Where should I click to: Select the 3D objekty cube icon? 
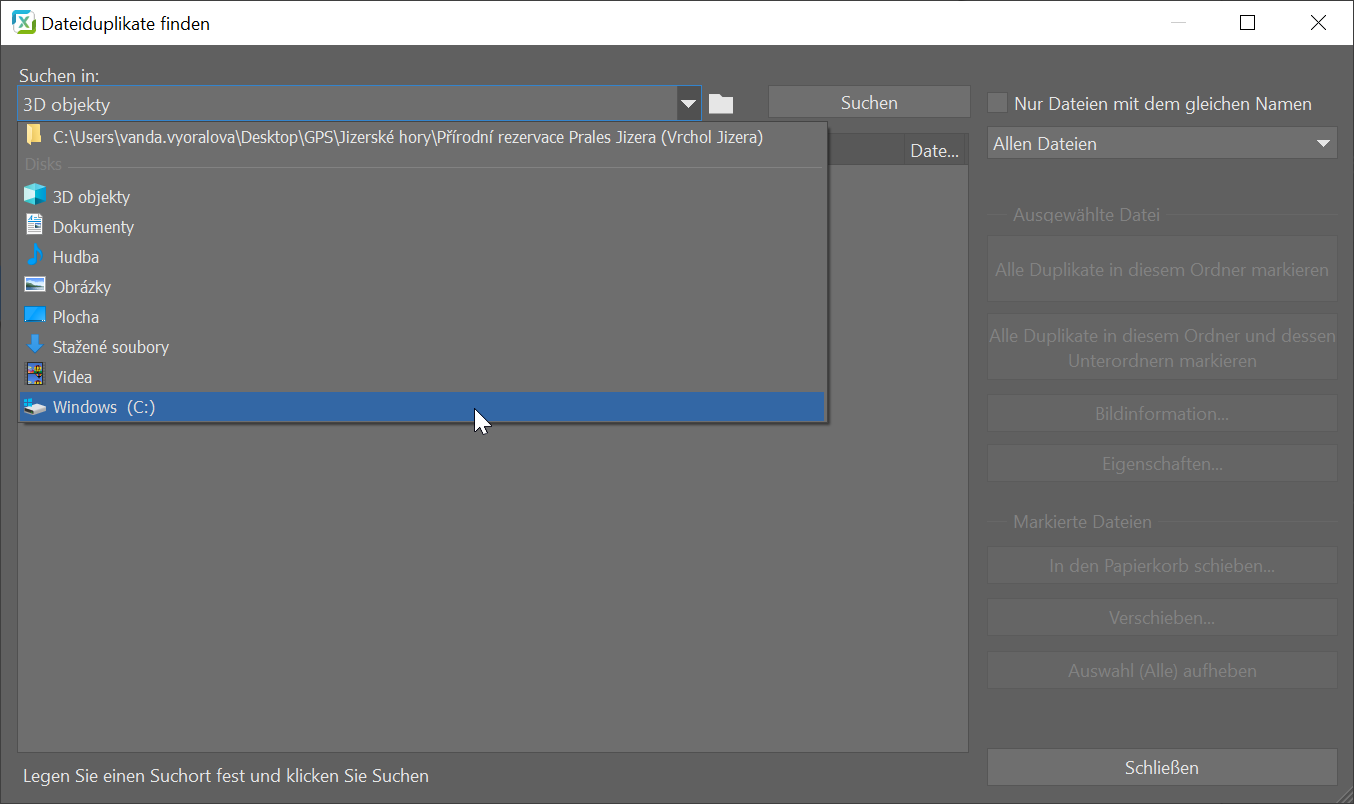(x=35, y=196)
